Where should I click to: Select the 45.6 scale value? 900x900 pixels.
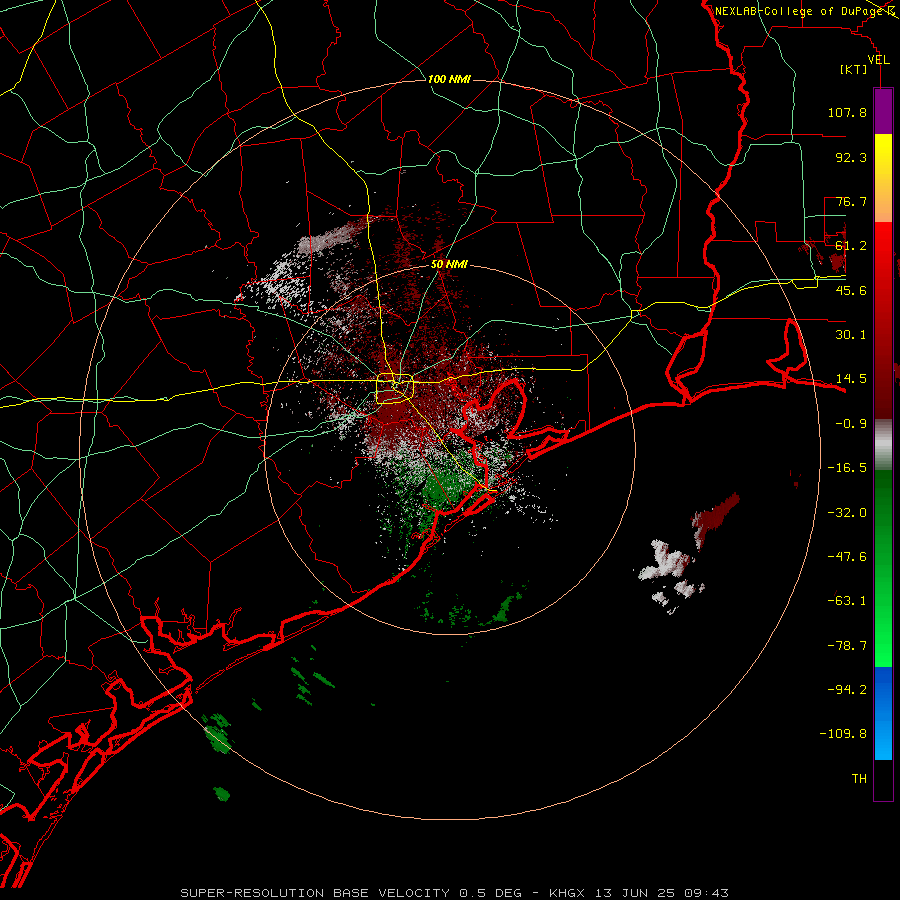(x=851, y=290)
